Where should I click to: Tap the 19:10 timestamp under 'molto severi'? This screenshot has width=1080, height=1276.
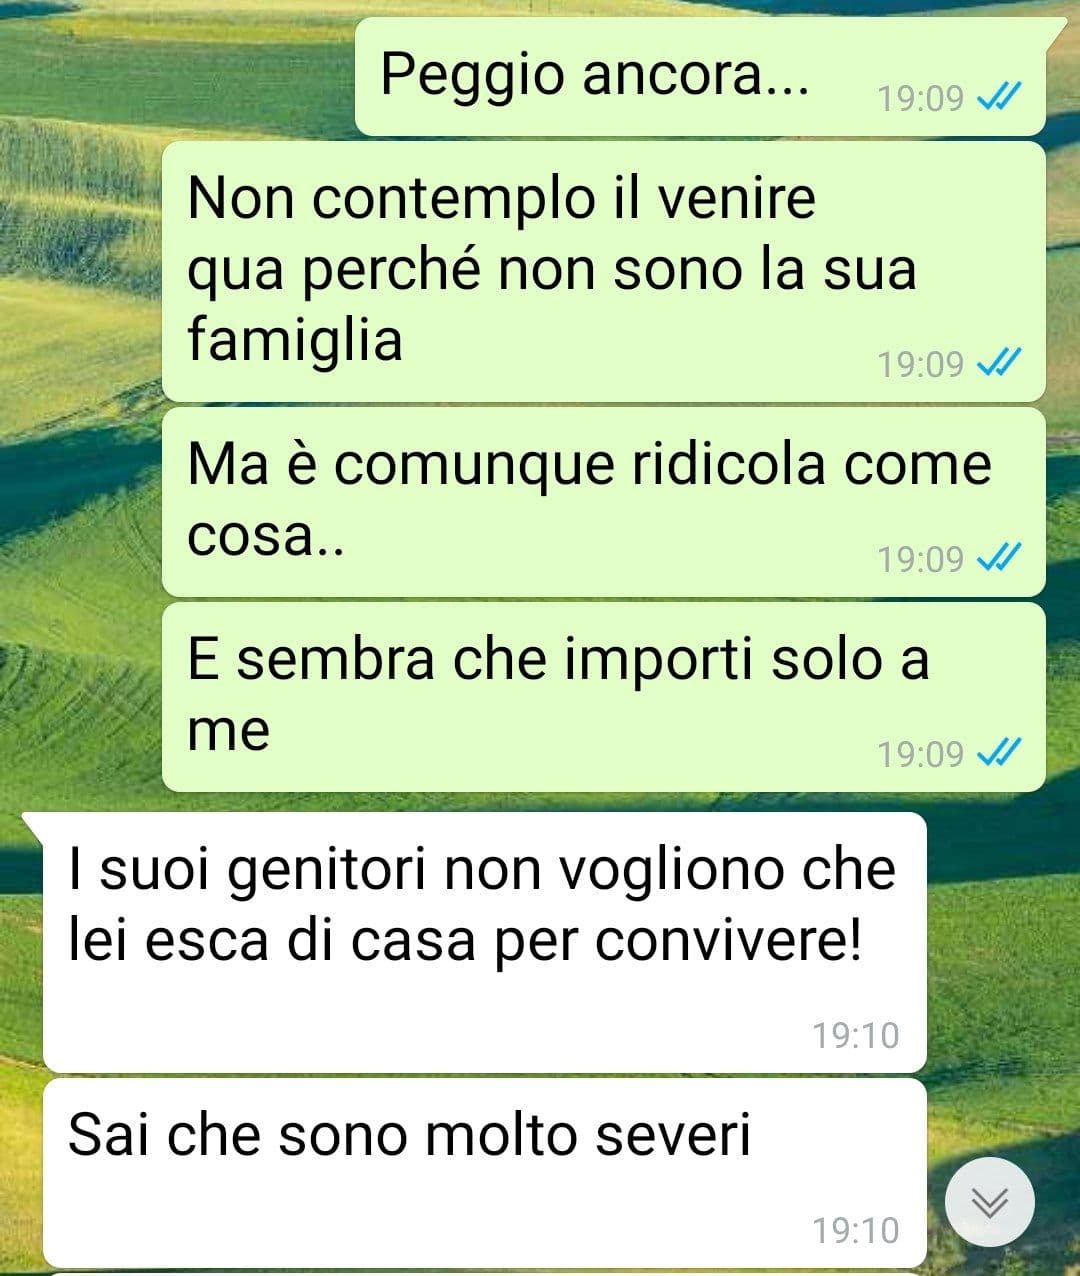coord(856,1230)
